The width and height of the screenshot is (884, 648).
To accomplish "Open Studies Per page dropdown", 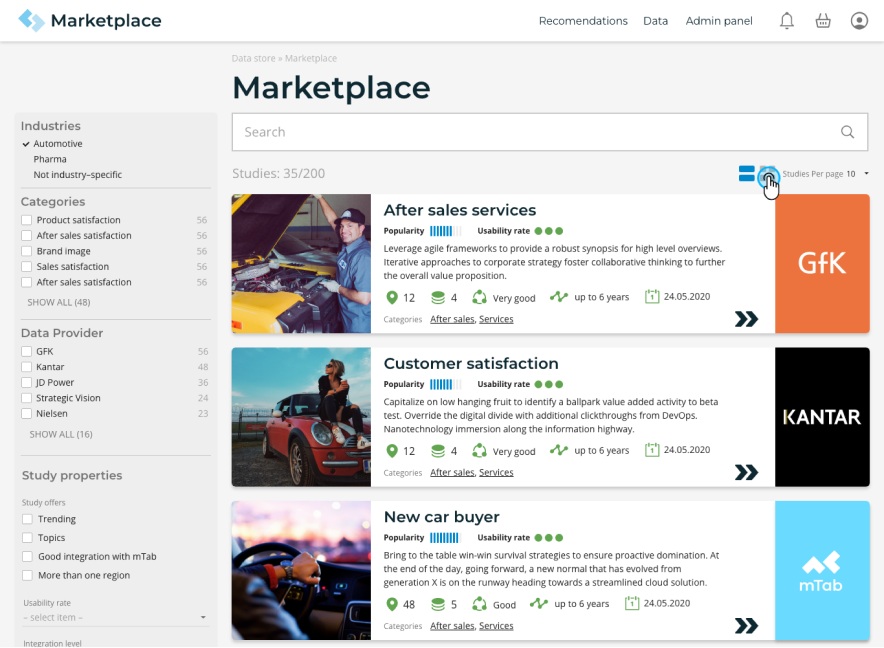I will tap(857, 174).
